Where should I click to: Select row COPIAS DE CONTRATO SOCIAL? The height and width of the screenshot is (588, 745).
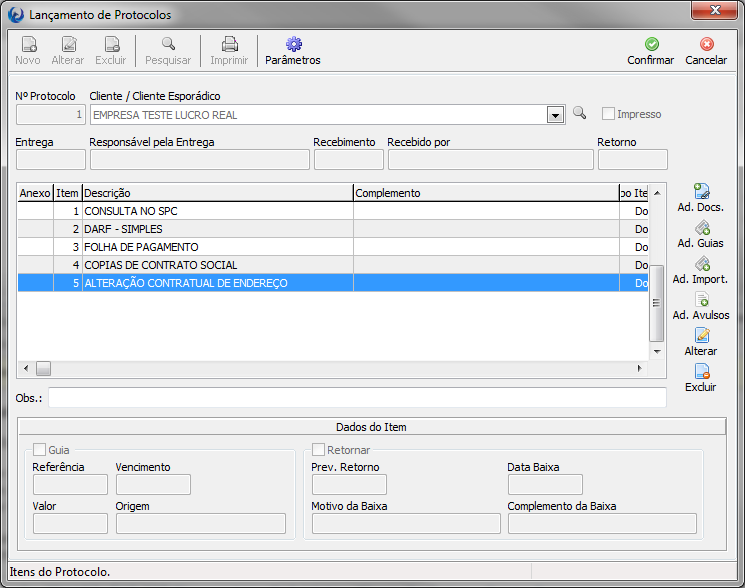click(x=333, y=265)
